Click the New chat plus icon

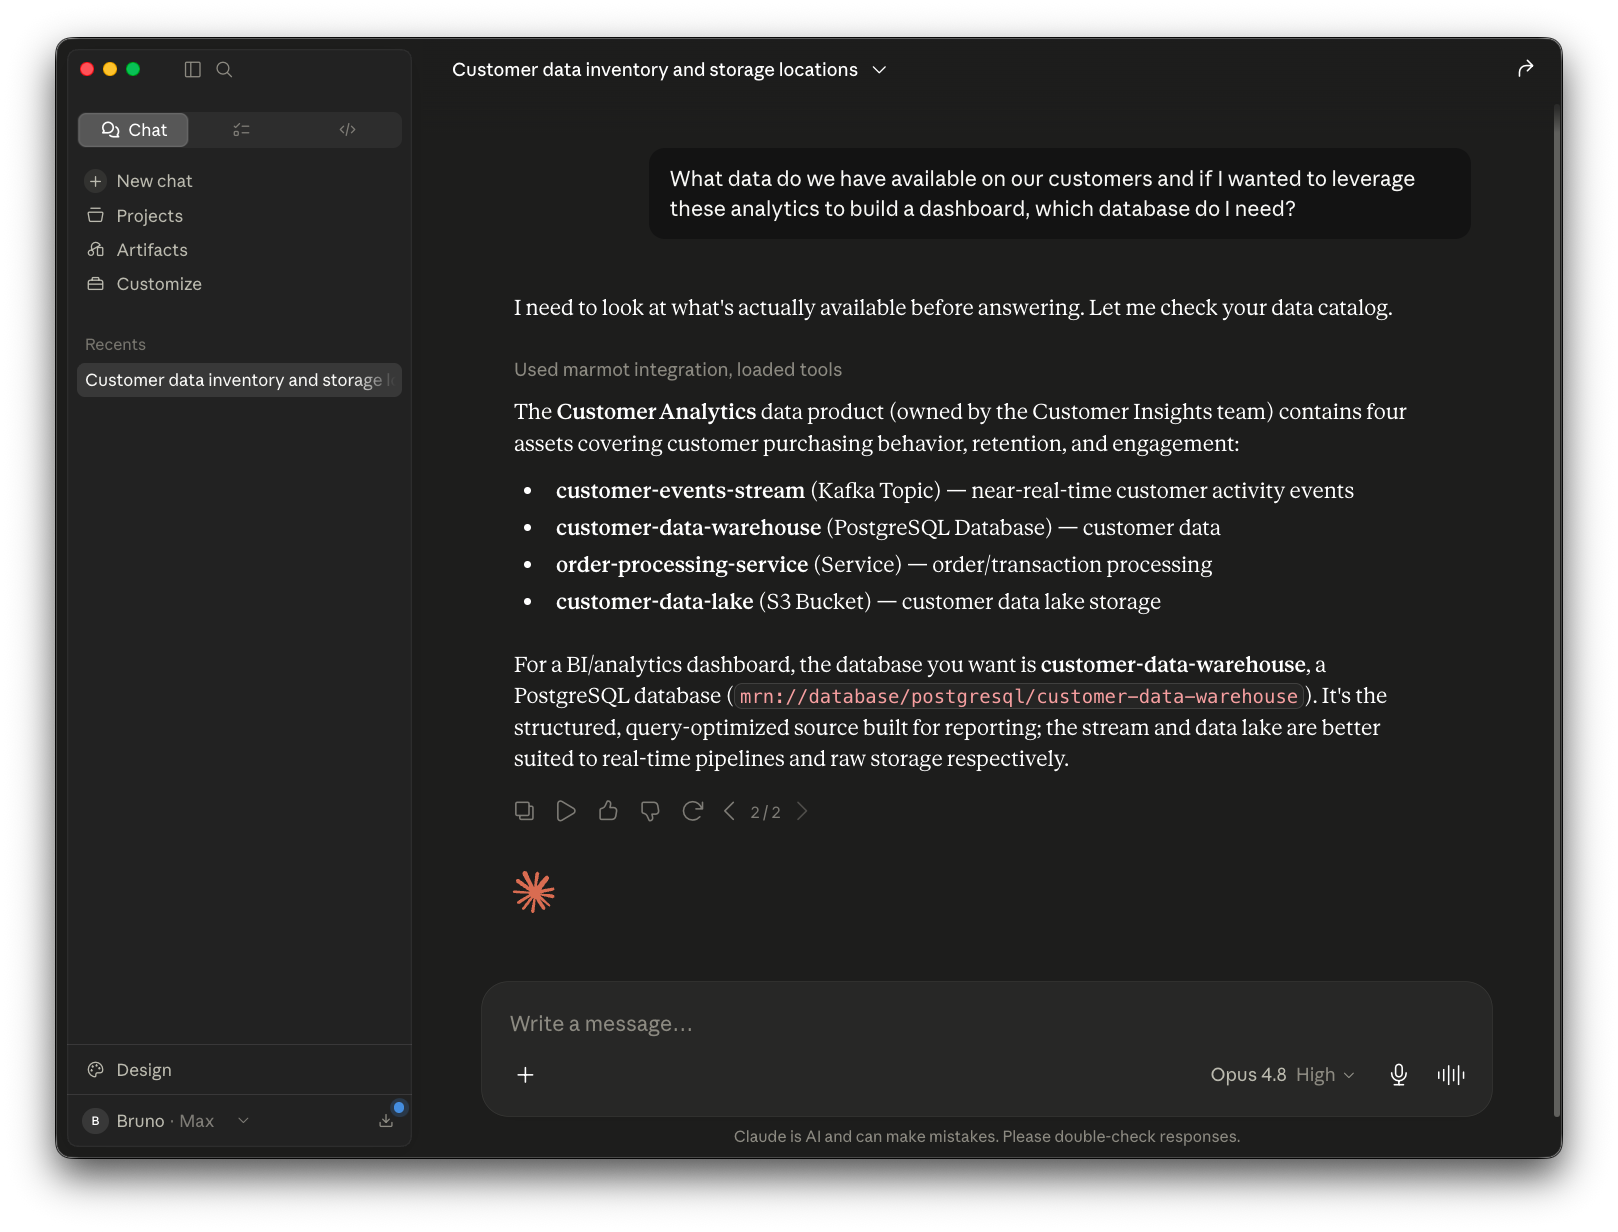pyautogui.click(x=95, y=181)
